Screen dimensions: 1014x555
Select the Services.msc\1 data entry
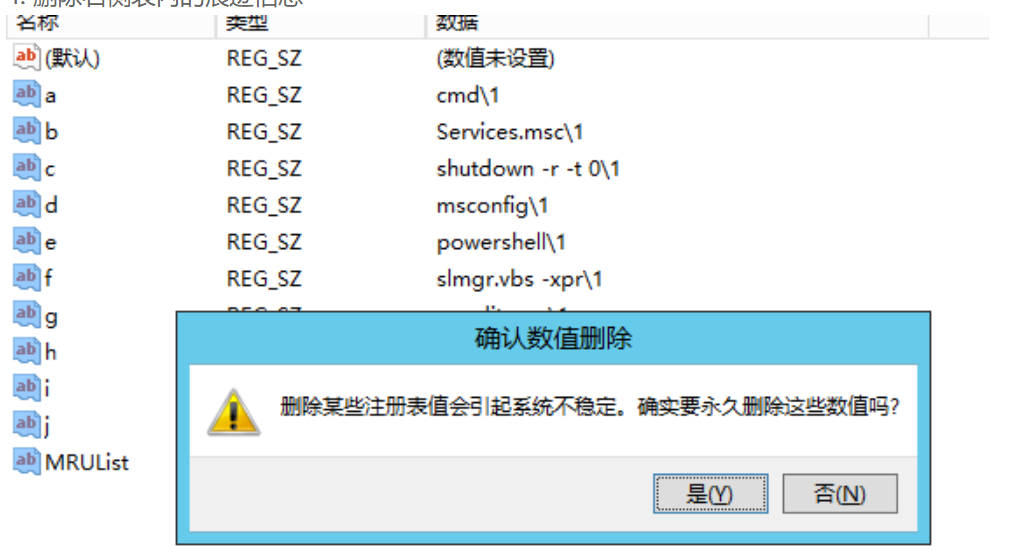pyautogui.click(x=510, y=132)
